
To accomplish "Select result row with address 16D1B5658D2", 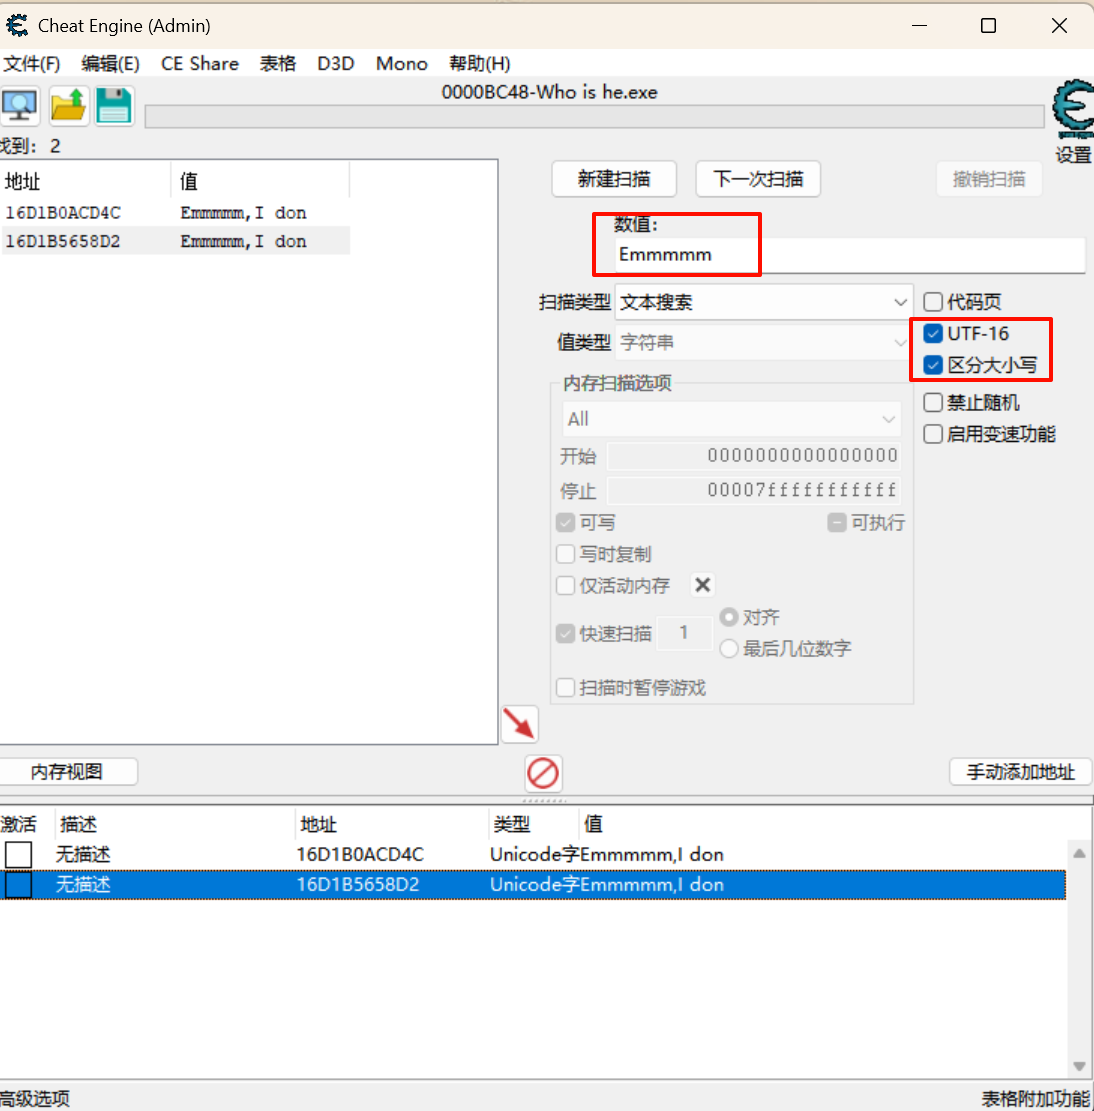I will [176, 241].
